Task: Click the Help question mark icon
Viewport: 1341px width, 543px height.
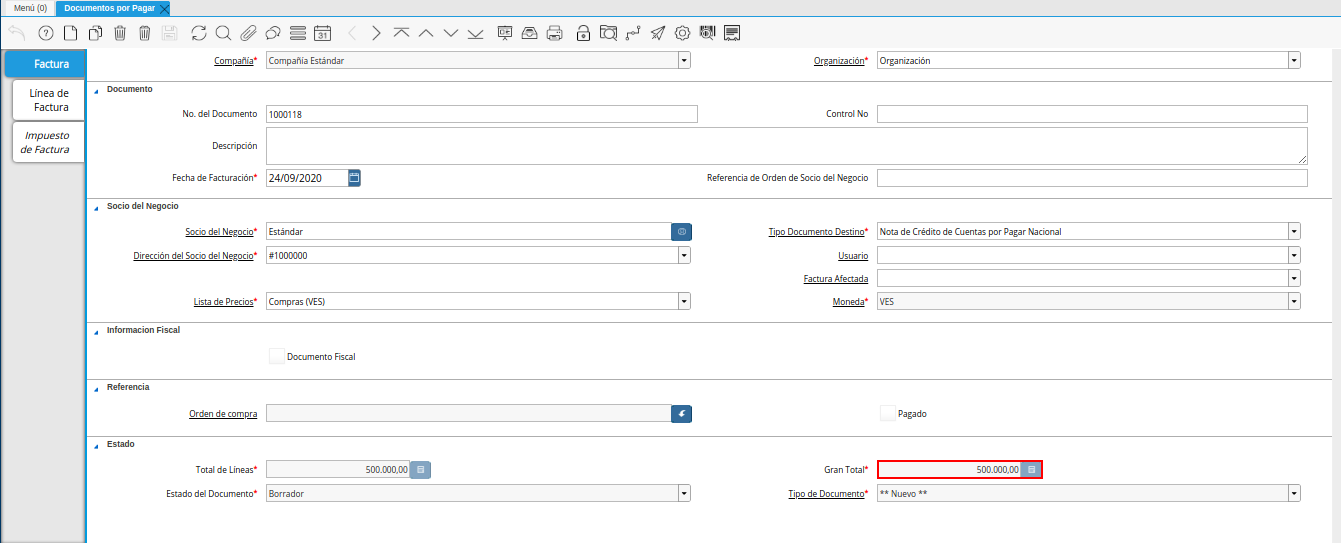Action: (x=45, y=33)
